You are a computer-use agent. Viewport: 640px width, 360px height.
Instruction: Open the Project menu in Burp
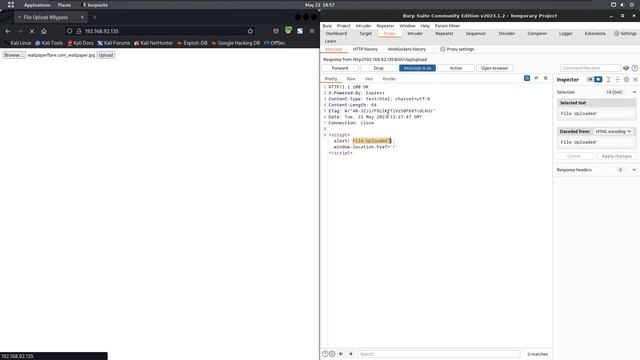point(343,26)
